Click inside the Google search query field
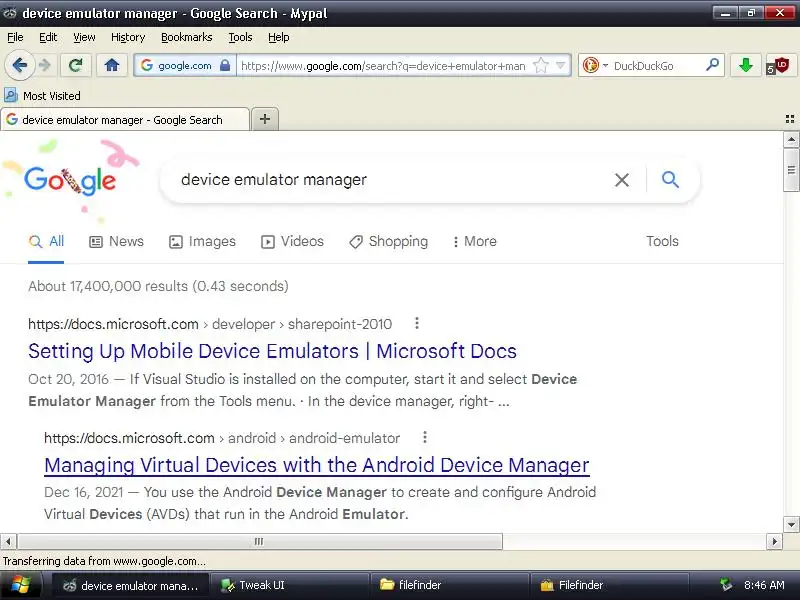The height and width of the screenshot is (600, 800). pos(388,180)
